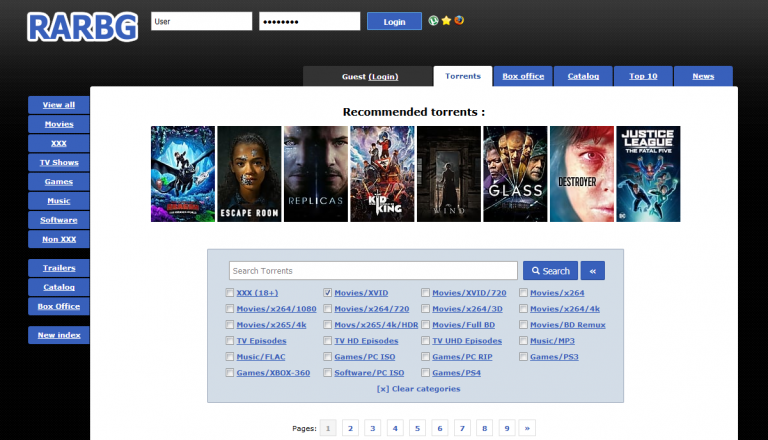
Task: Select View all in sidebar
Action: point(59,105)
